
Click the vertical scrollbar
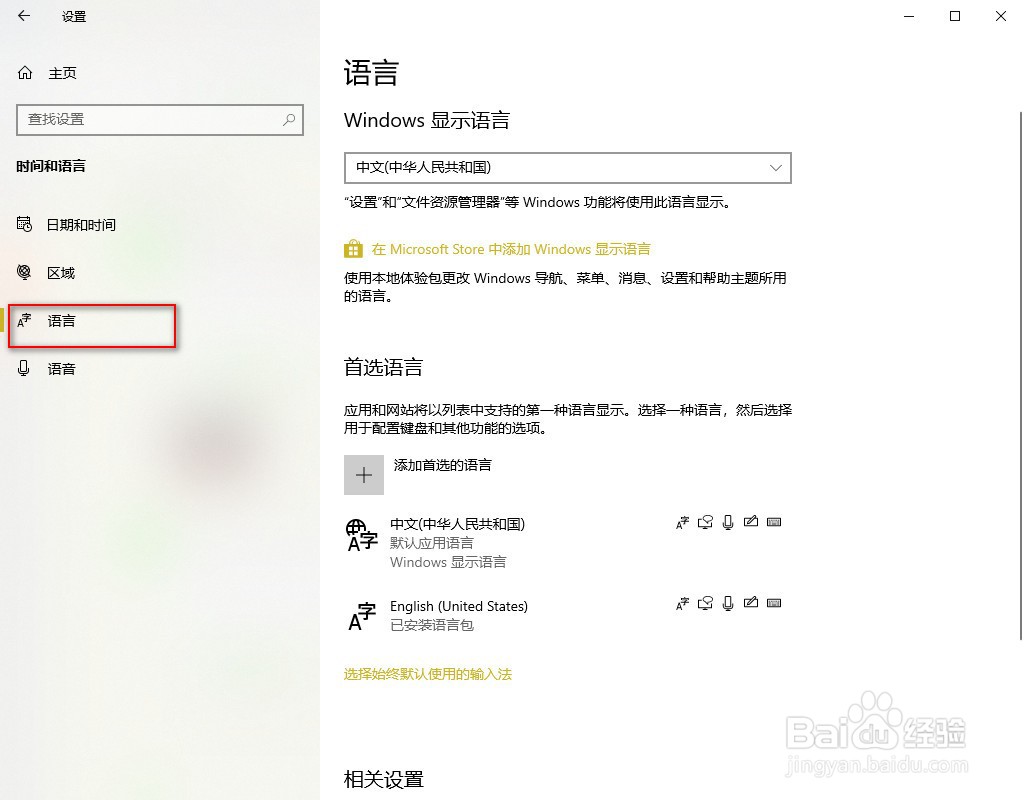[x=1020, y=376]
